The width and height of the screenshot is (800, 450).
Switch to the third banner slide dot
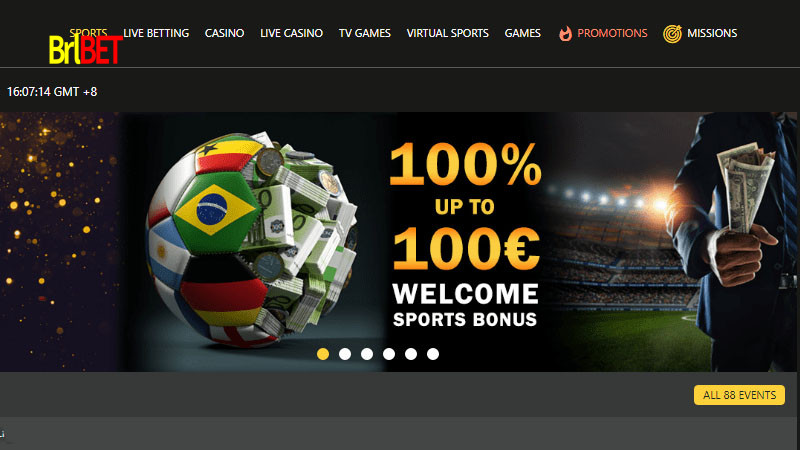[x=367, y=354]
